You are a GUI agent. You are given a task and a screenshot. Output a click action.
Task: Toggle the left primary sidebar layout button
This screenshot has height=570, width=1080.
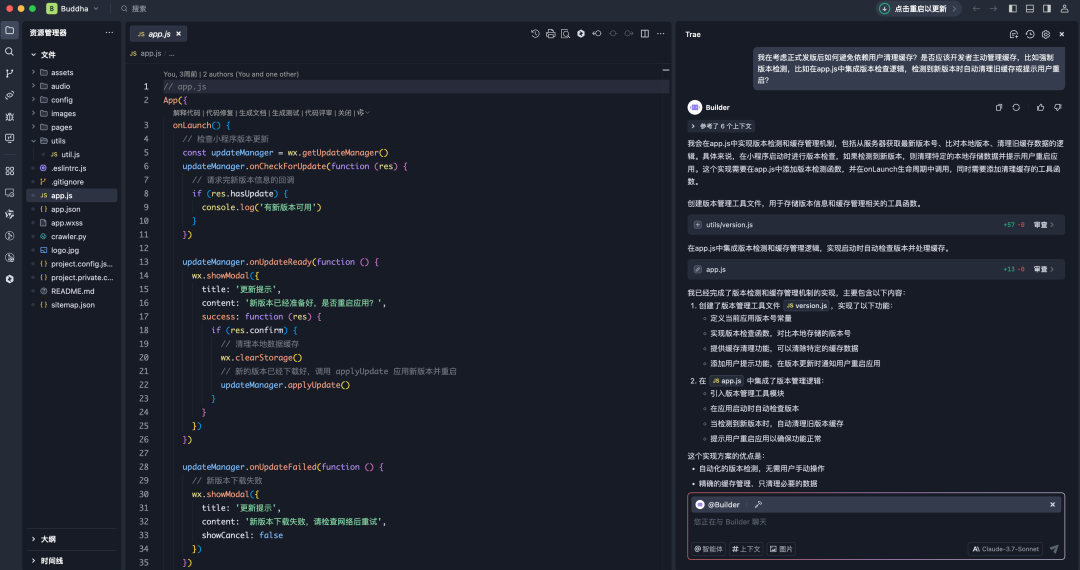tap(1012, 9)
